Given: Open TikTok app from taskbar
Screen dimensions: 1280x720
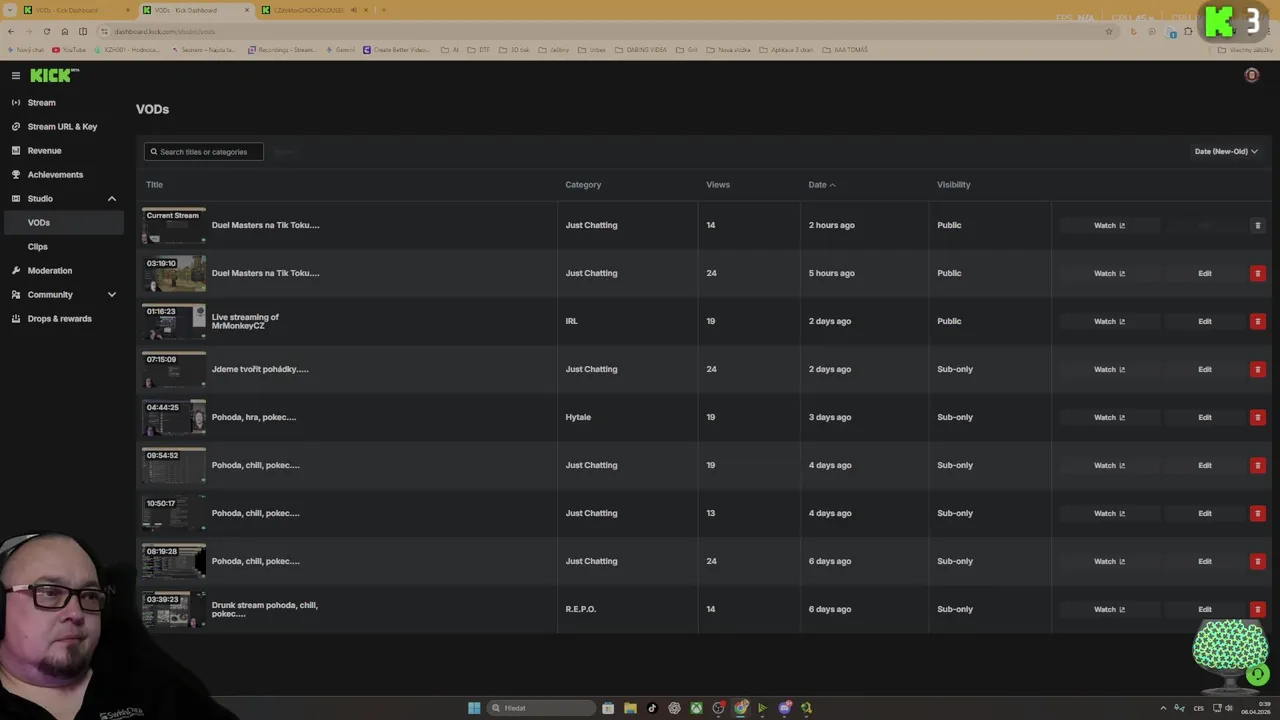Looking at the screenshot, I should point(652,708).
